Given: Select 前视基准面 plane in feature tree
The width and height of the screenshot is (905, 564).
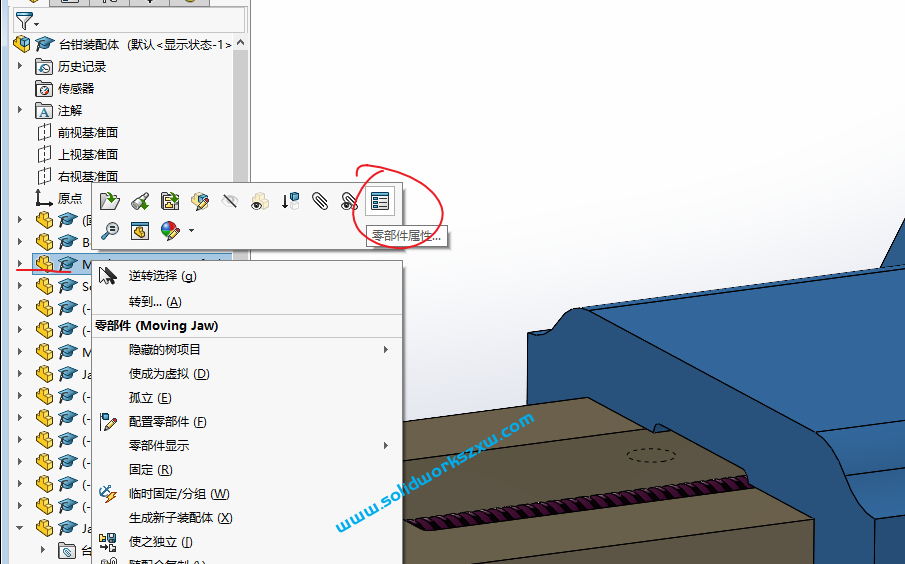Looking at the screenshot, I should coord(88,132).
